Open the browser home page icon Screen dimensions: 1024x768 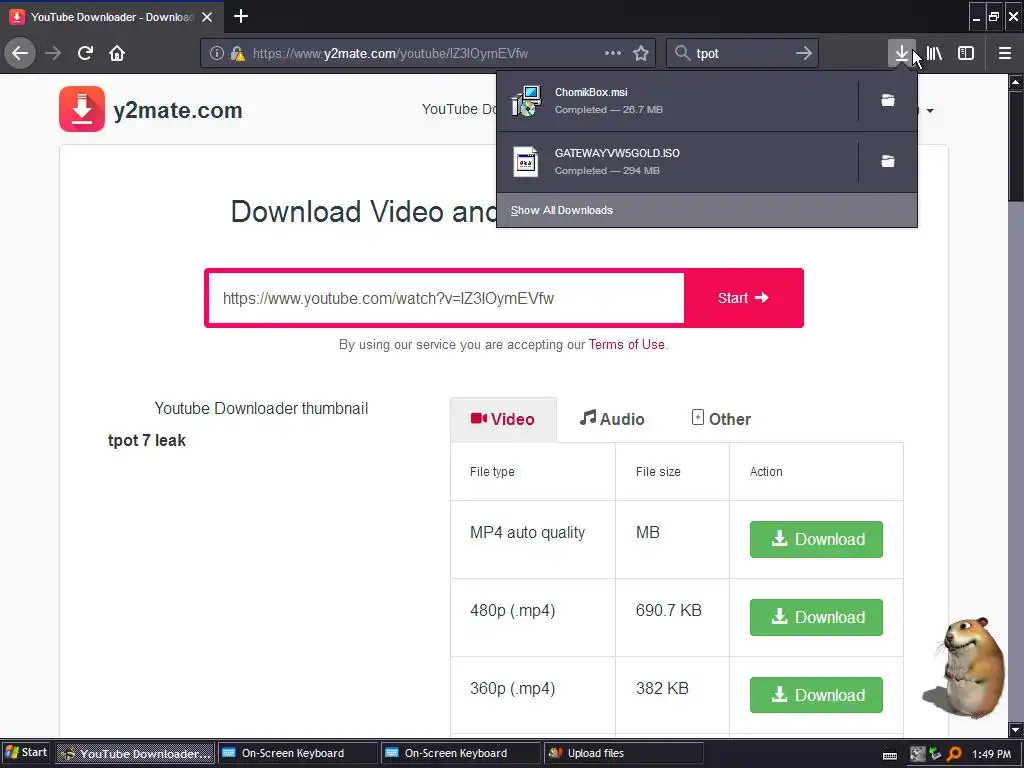coord(117,53)
